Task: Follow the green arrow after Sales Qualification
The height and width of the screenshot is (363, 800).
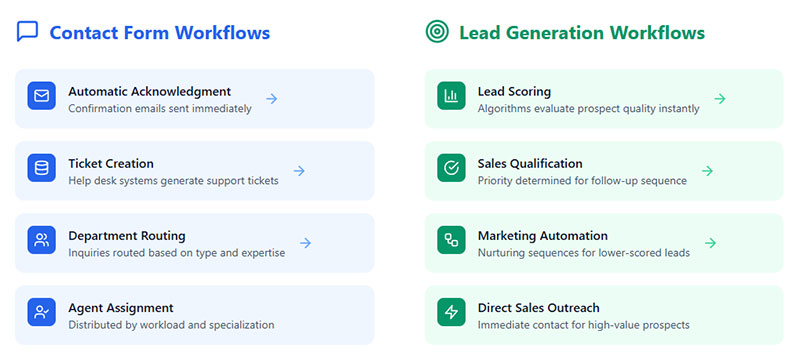Action: pyautogui.click(x=707, y=171)
